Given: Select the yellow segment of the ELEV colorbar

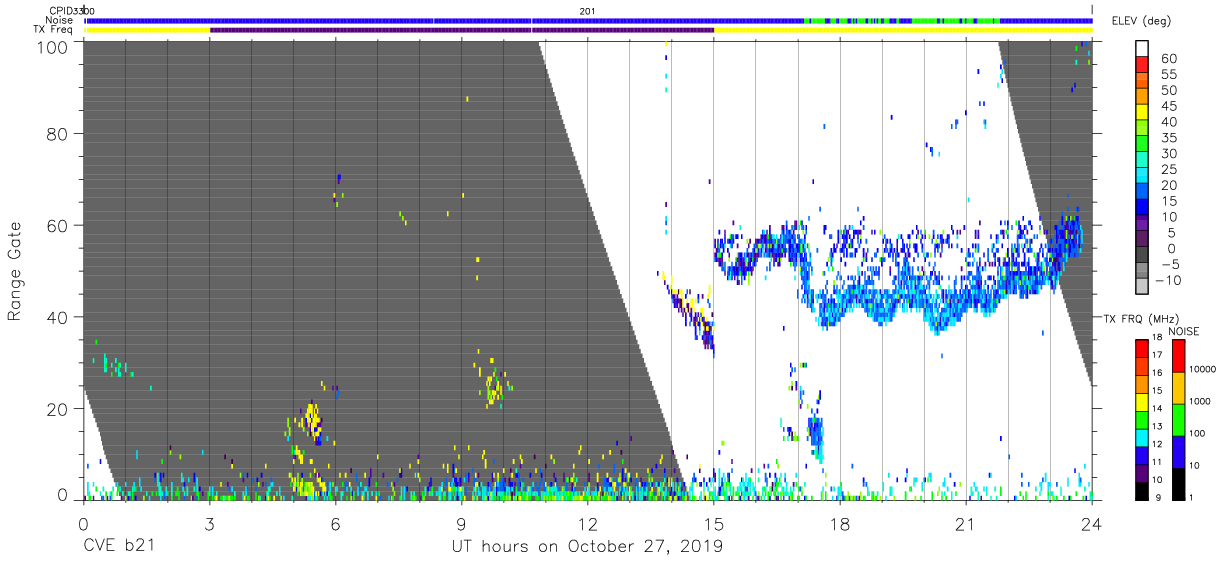Looking at the screenshot, I should point(1143,113).
